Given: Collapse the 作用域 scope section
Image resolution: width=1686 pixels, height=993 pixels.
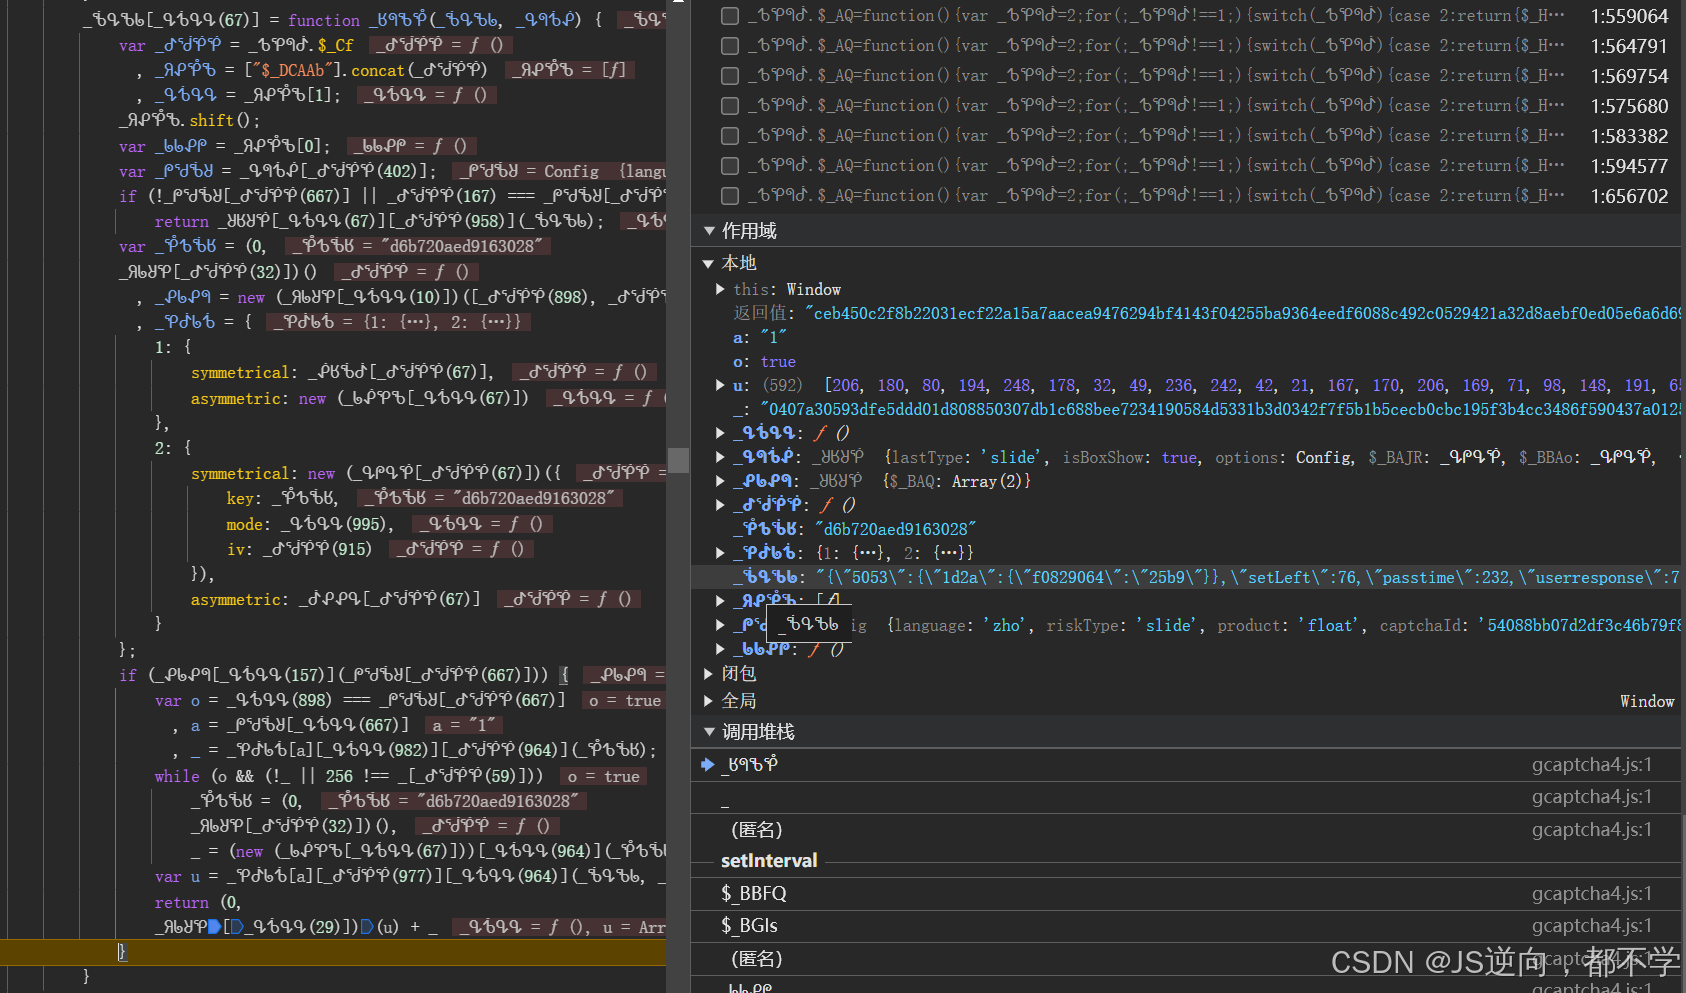Looking at the screenshot, I should pos(709,231).
